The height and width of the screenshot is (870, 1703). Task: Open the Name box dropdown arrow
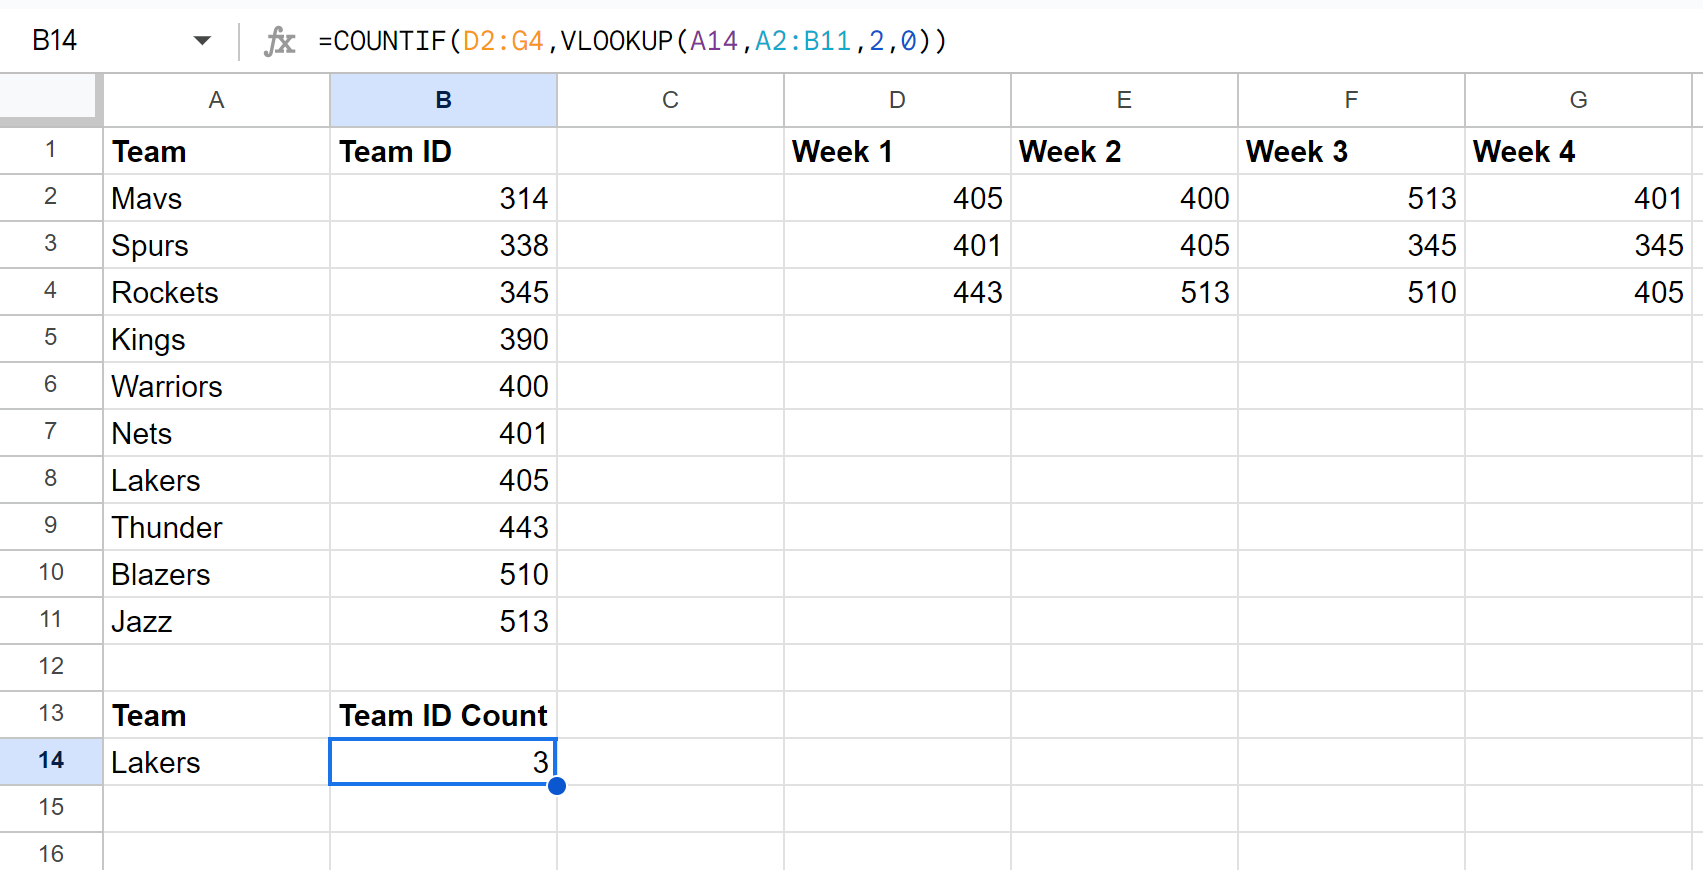202,41
